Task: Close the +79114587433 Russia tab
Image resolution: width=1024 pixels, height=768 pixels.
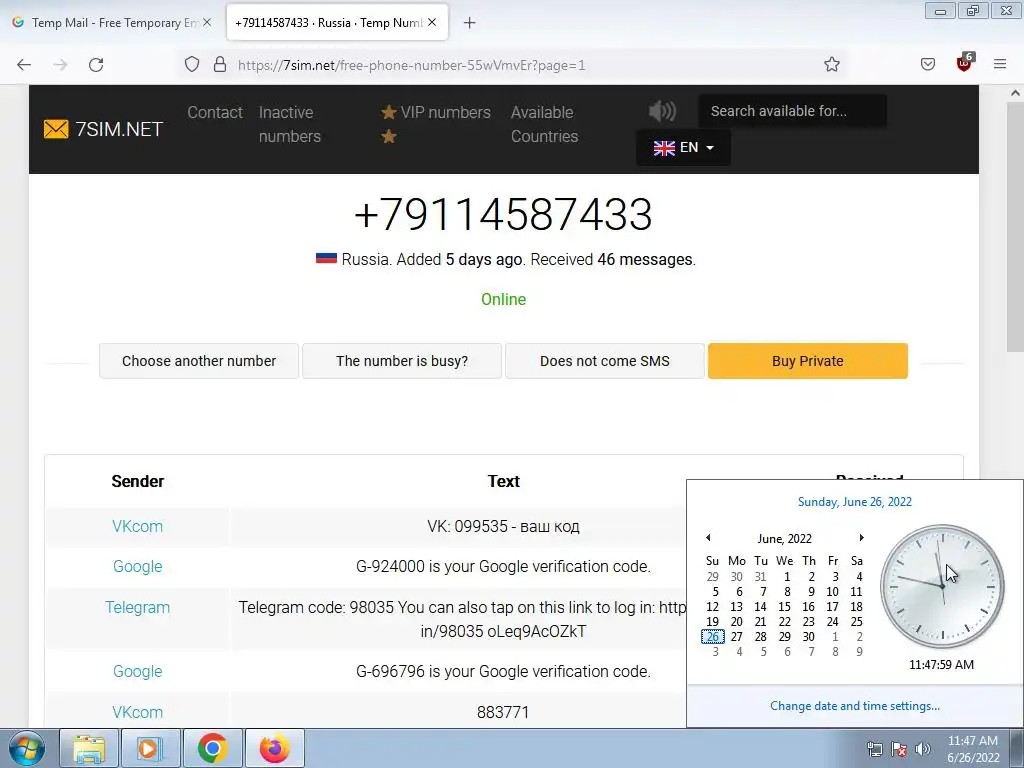Action: pos(432,22)
